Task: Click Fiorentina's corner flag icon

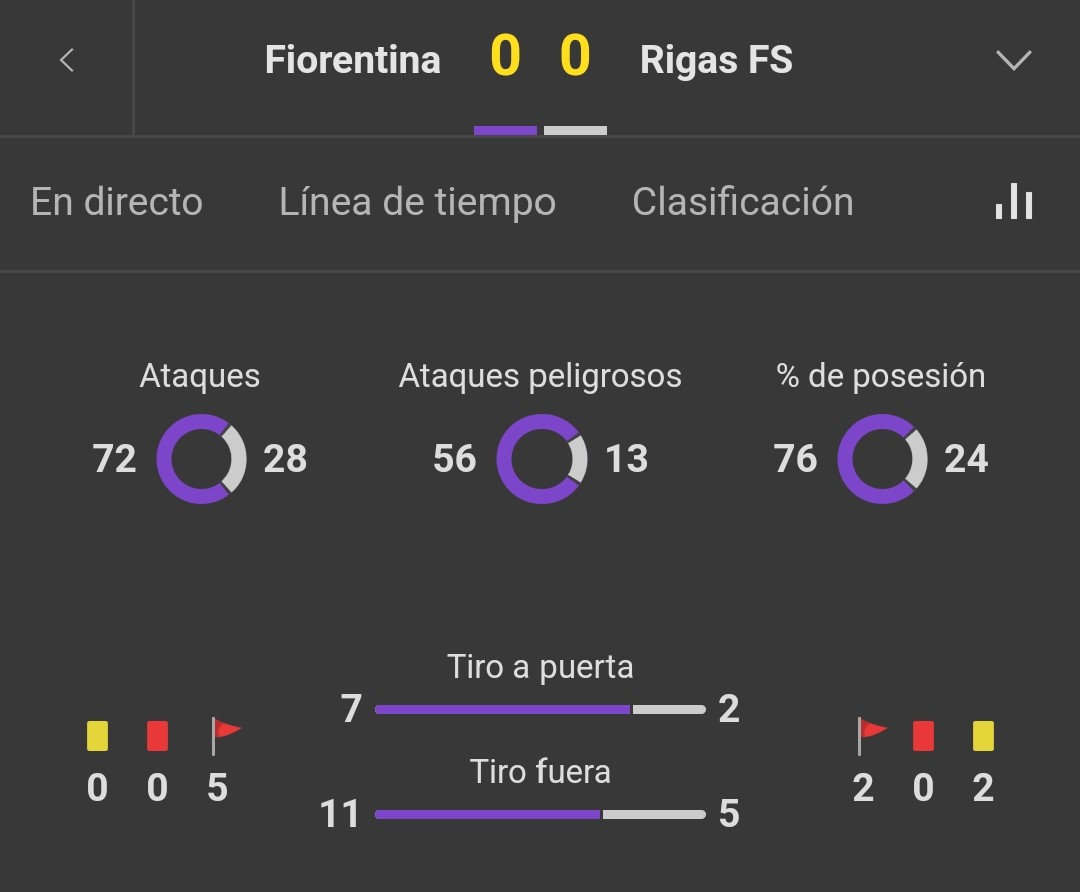Action: [225, 736]
